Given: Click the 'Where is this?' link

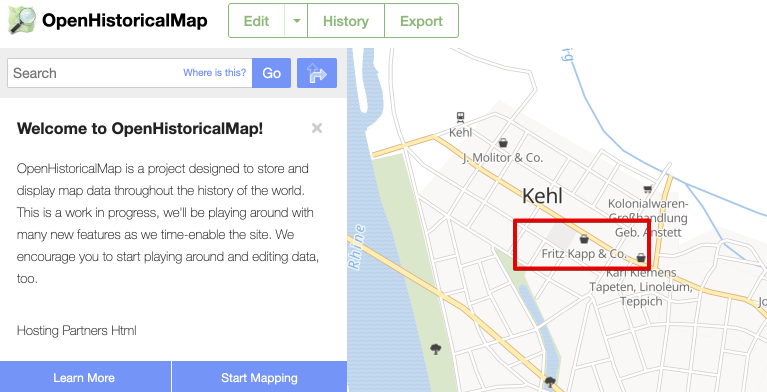Looking at the screenshot, I should (x=214, y=72).
